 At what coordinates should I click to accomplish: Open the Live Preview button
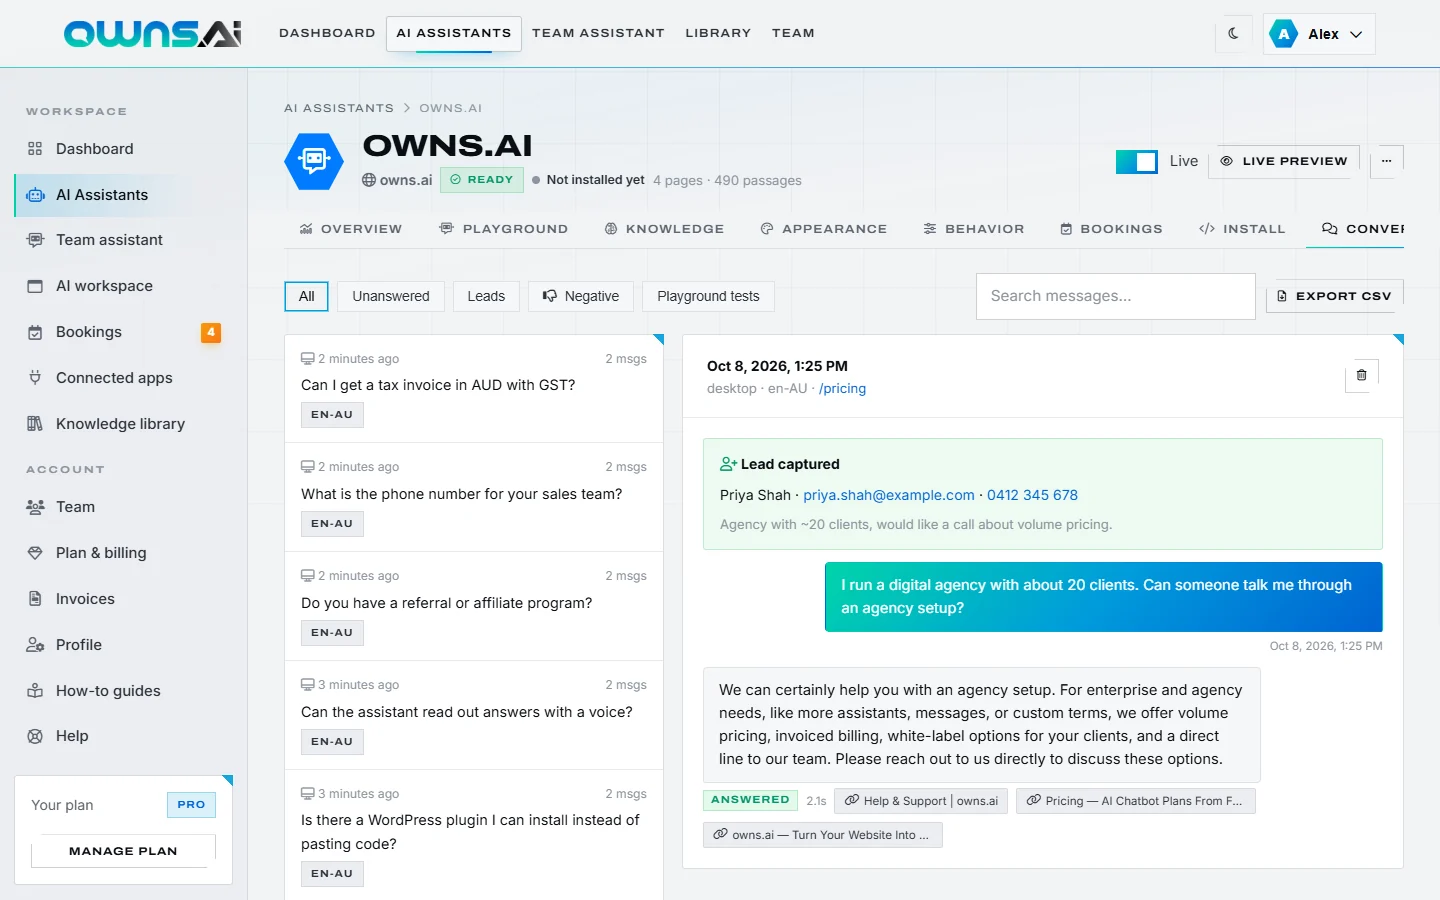(x=1284, y=161)
